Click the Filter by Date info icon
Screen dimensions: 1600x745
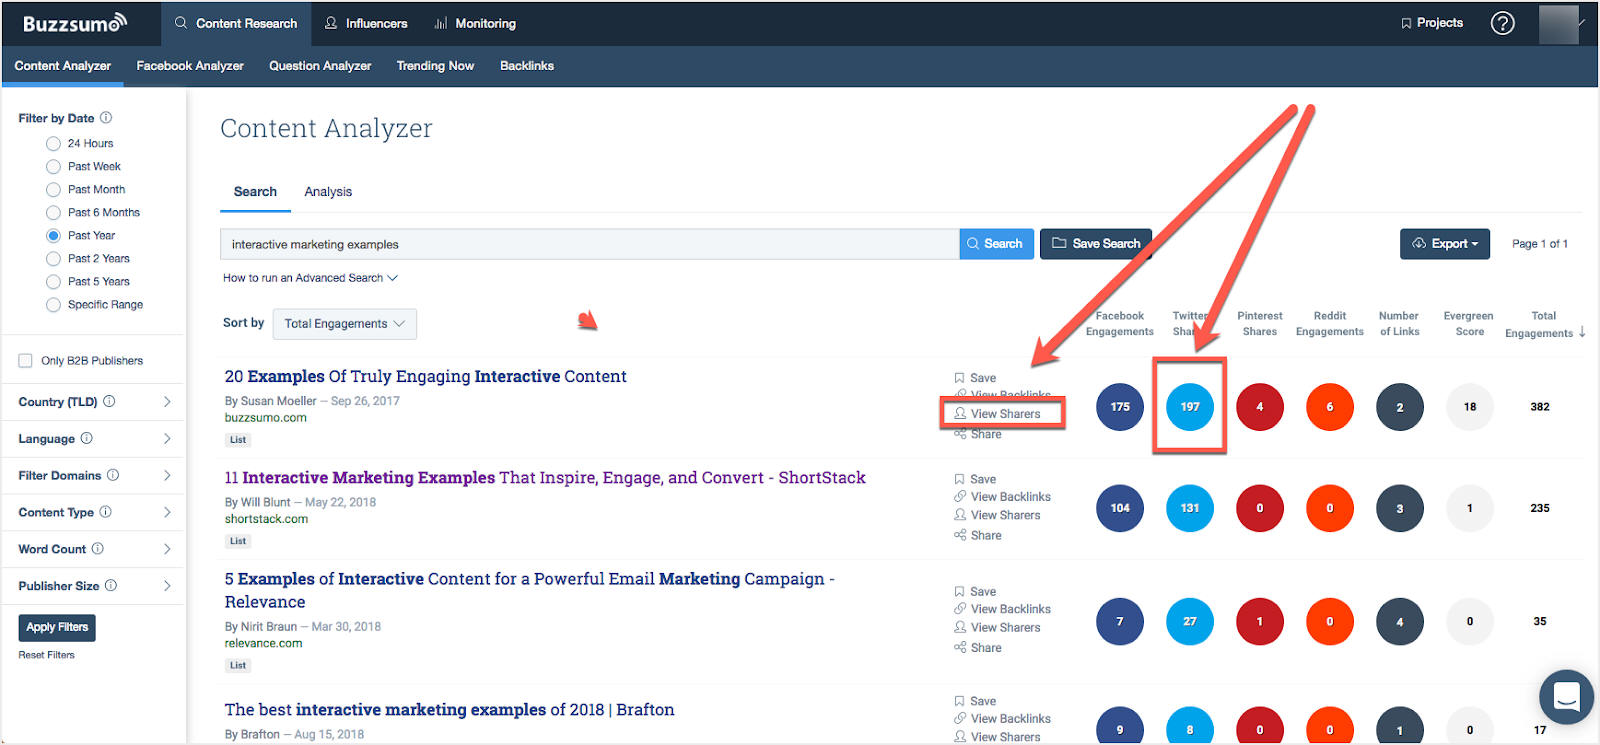click(x=106, y=117)
